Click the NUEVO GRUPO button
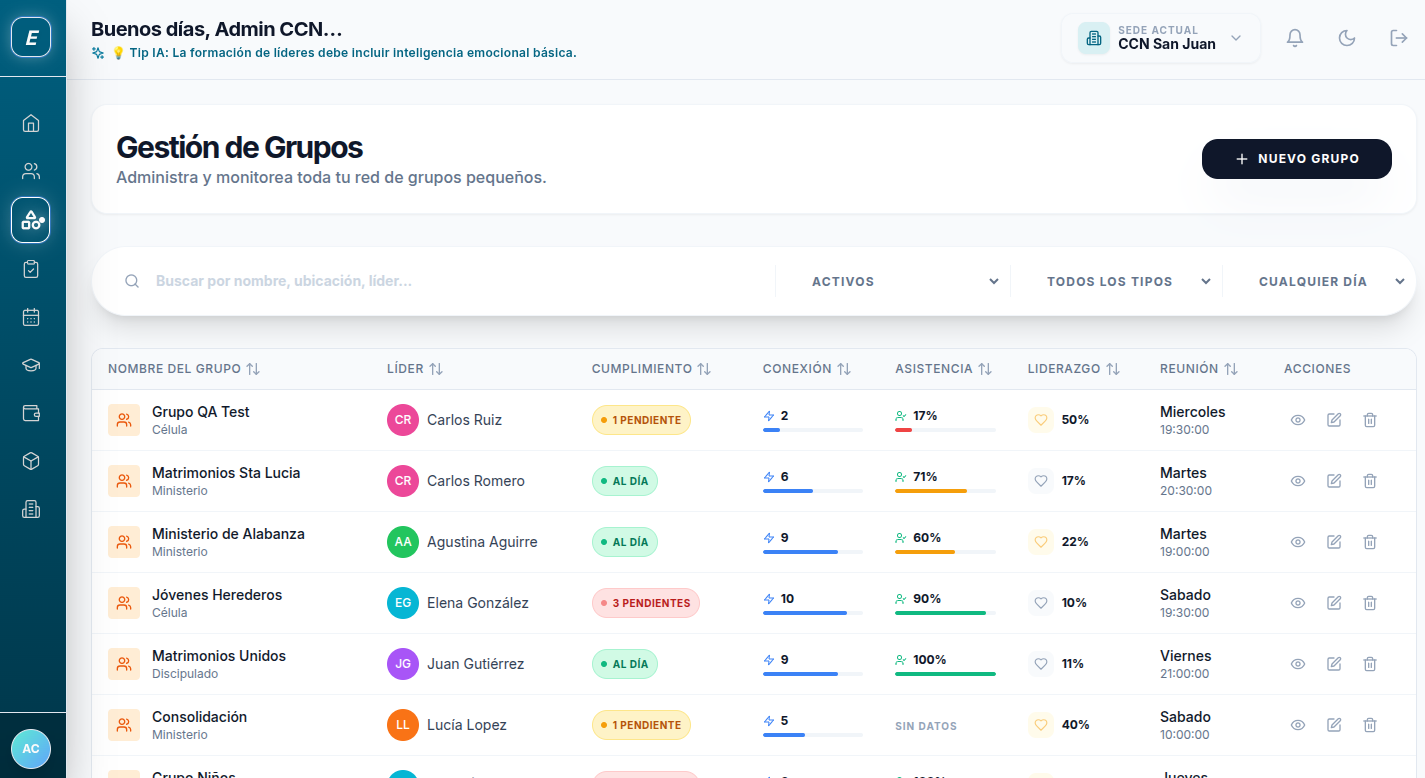This screenshot has height=778, width=1425. pyautogui.click(x=1296, y=159)
